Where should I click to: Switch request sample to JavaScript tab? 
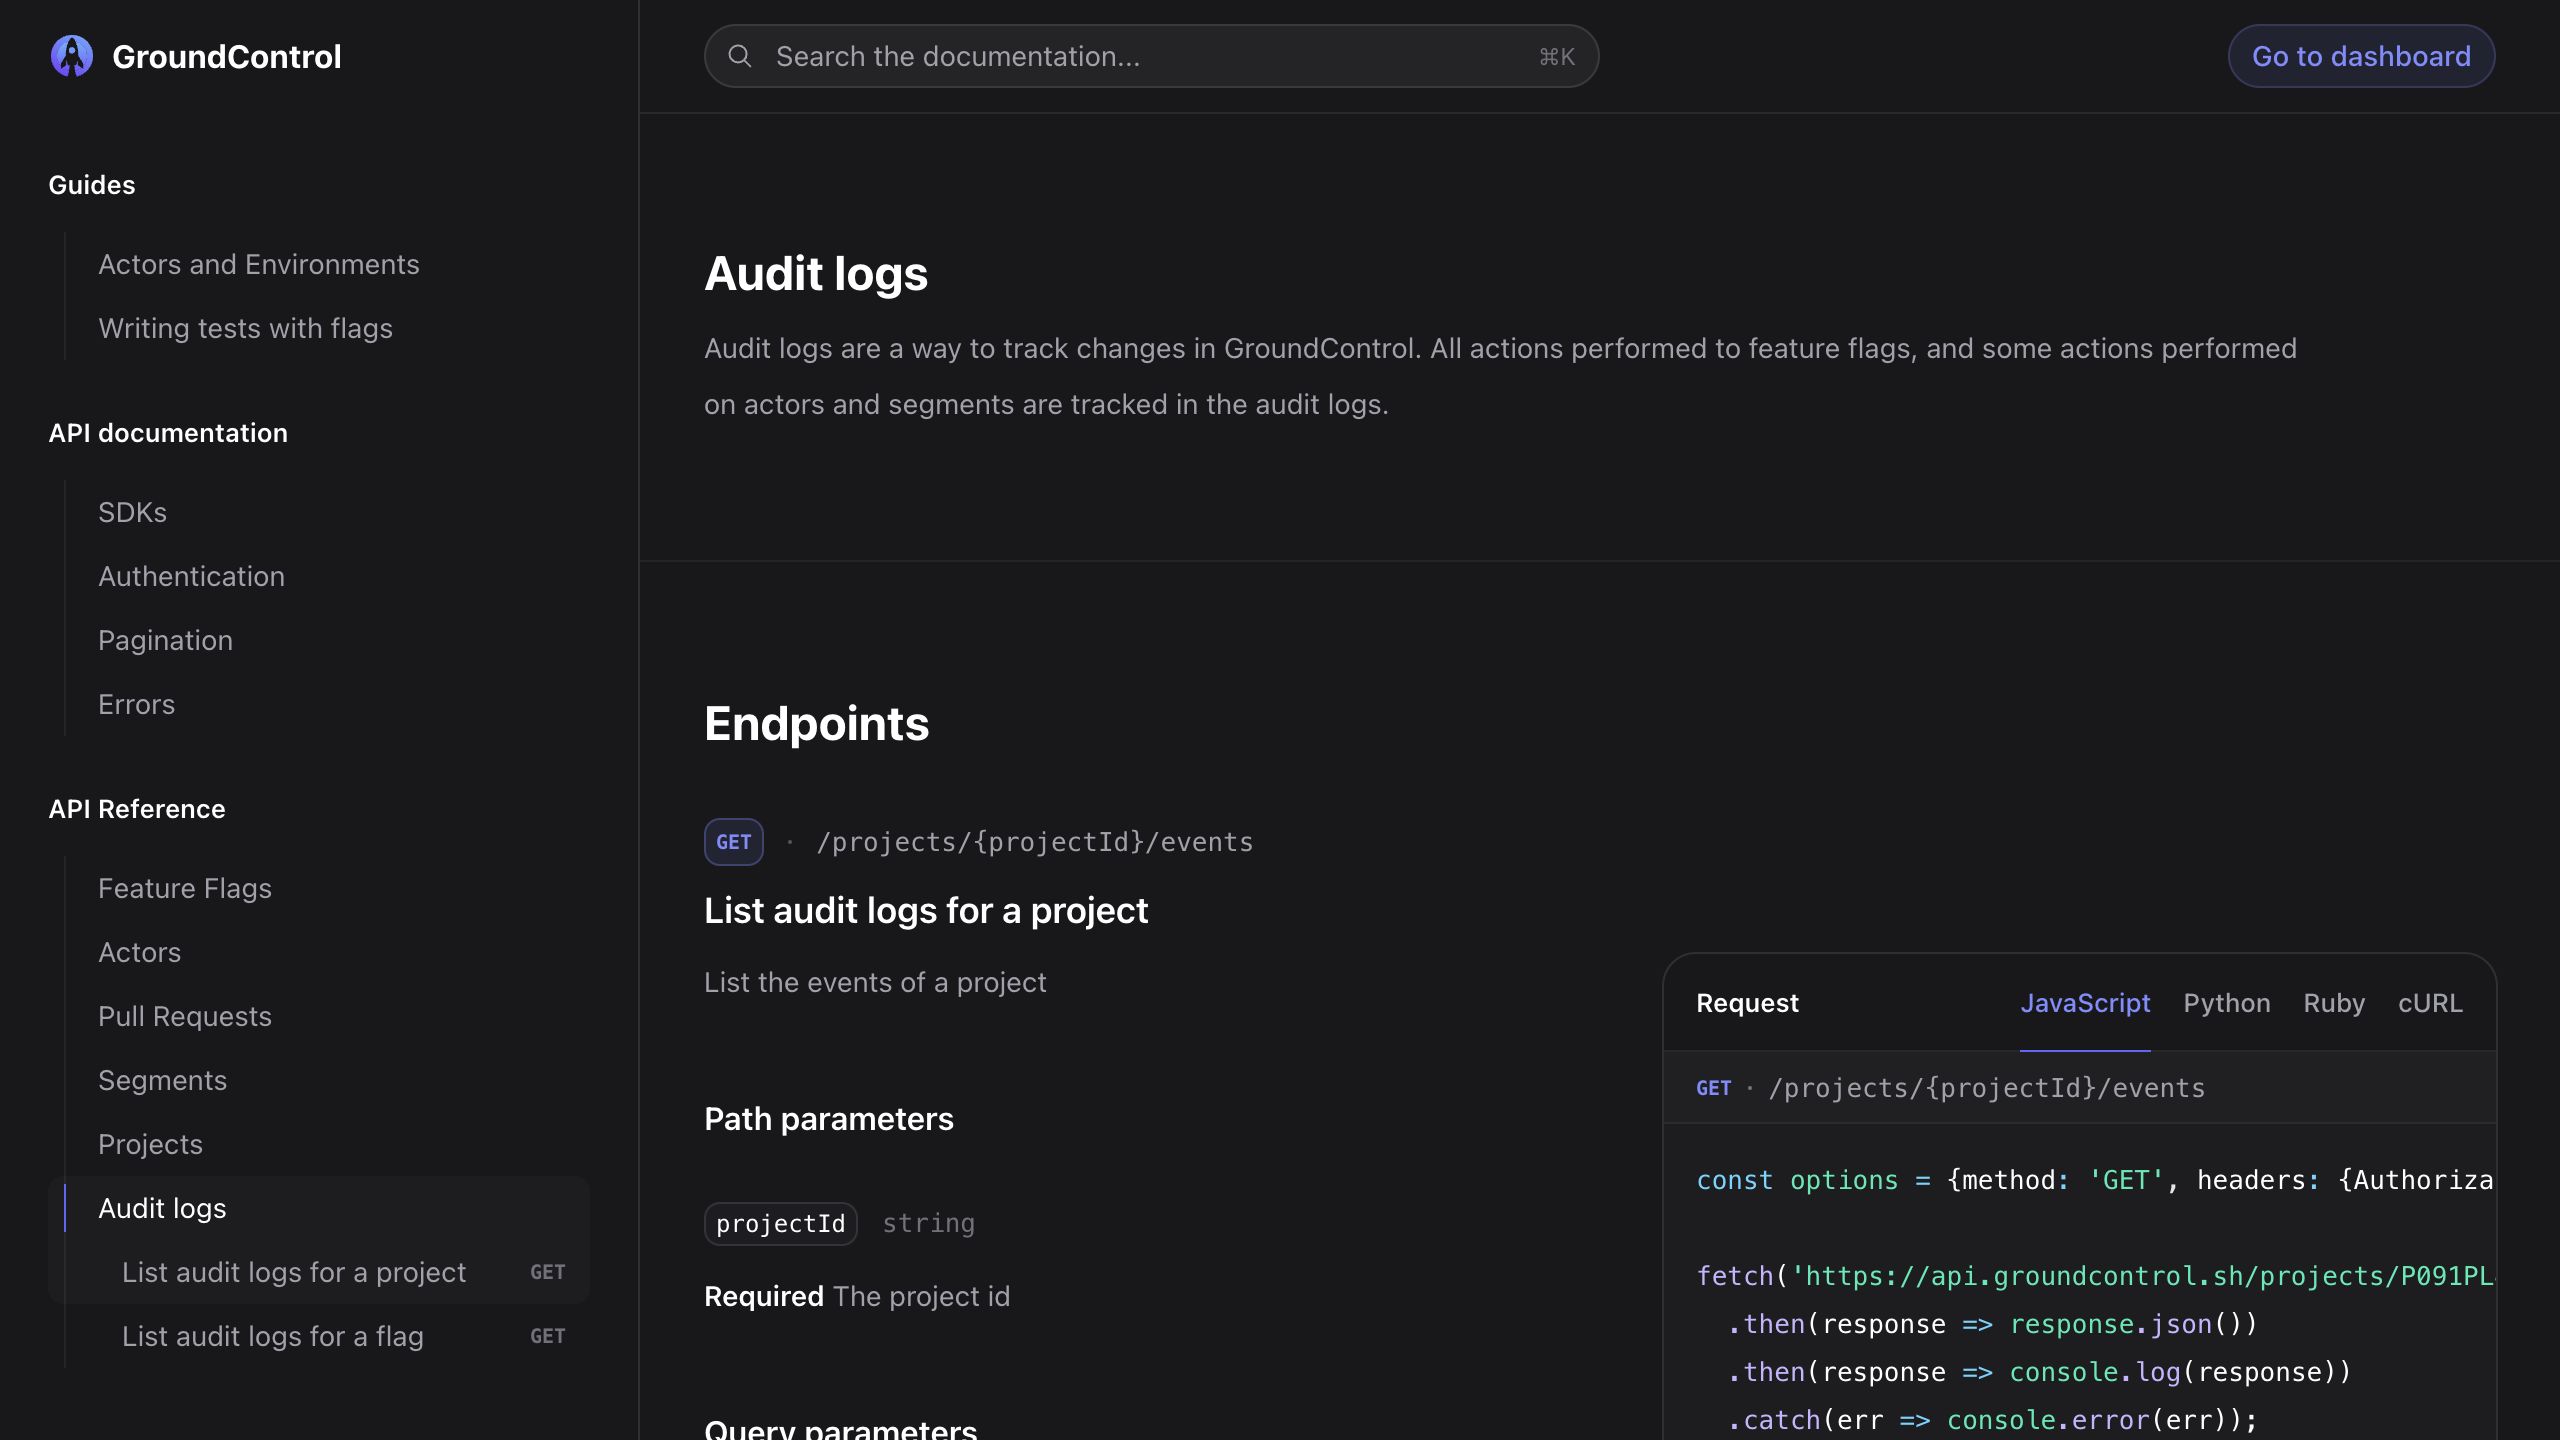(2085, 1003)
